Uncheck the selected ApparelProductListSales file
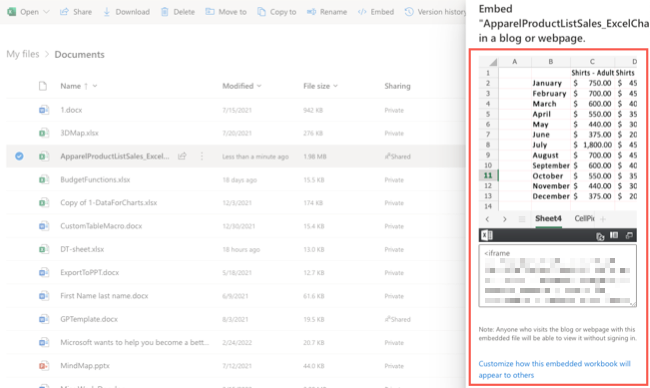650x388 pixels. [19, 156]
